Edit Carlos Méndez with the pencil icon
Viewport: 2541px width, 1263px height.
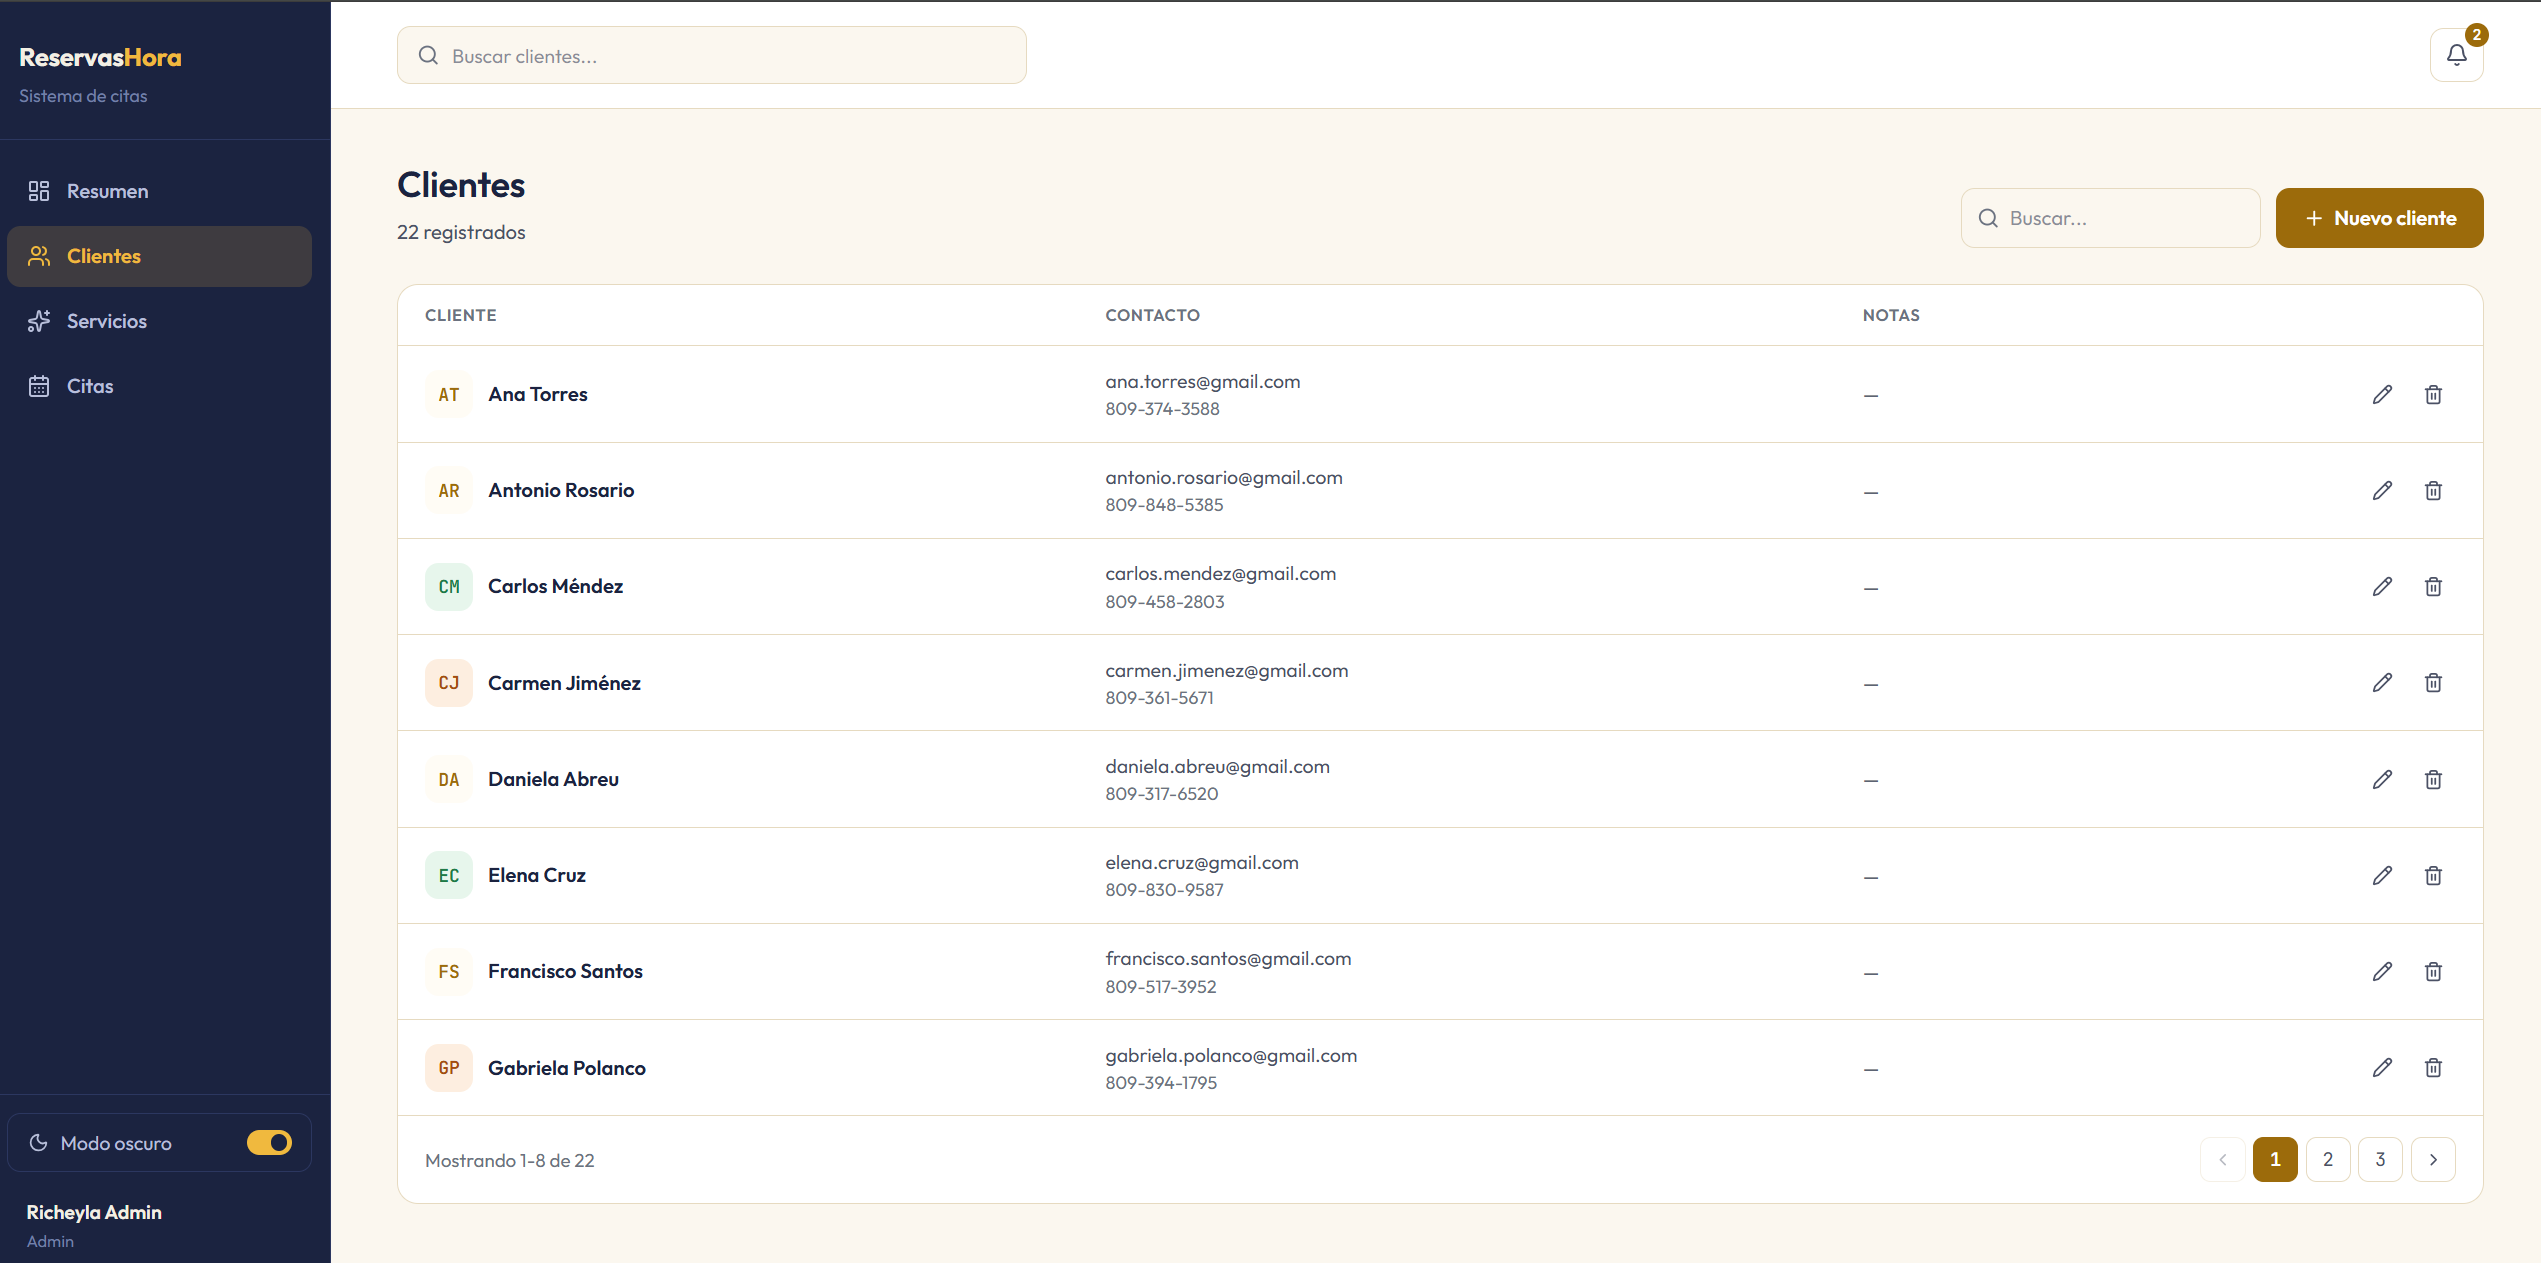[2382, 586]
